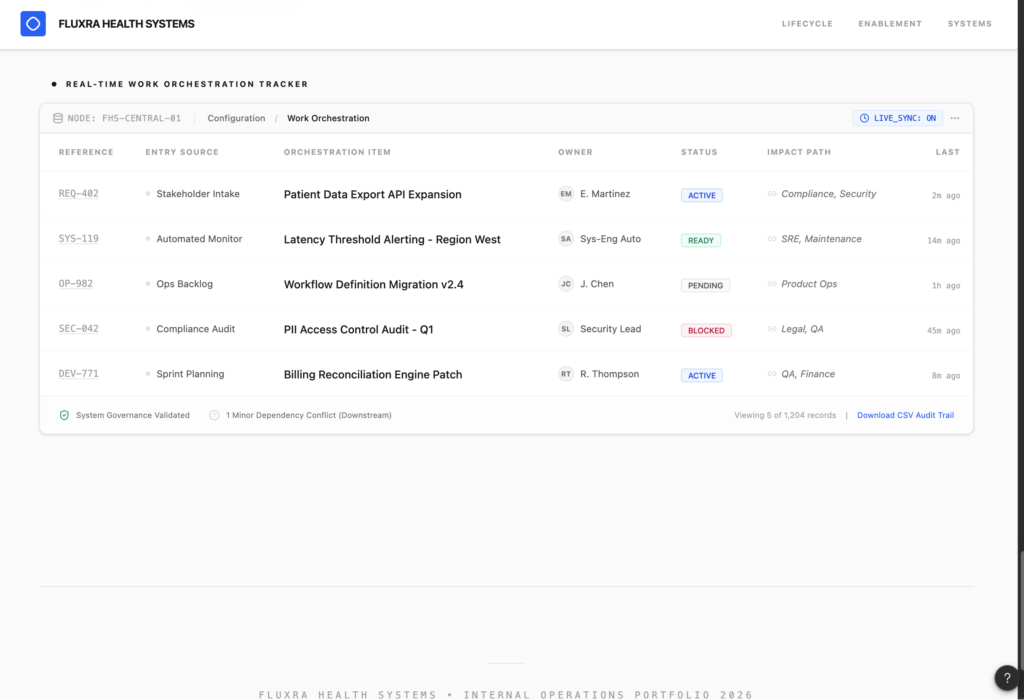Viewport: 1024px width, 700px height.
Task: Click the dot before Stakeholder Intake
Action: click(148, 194)
